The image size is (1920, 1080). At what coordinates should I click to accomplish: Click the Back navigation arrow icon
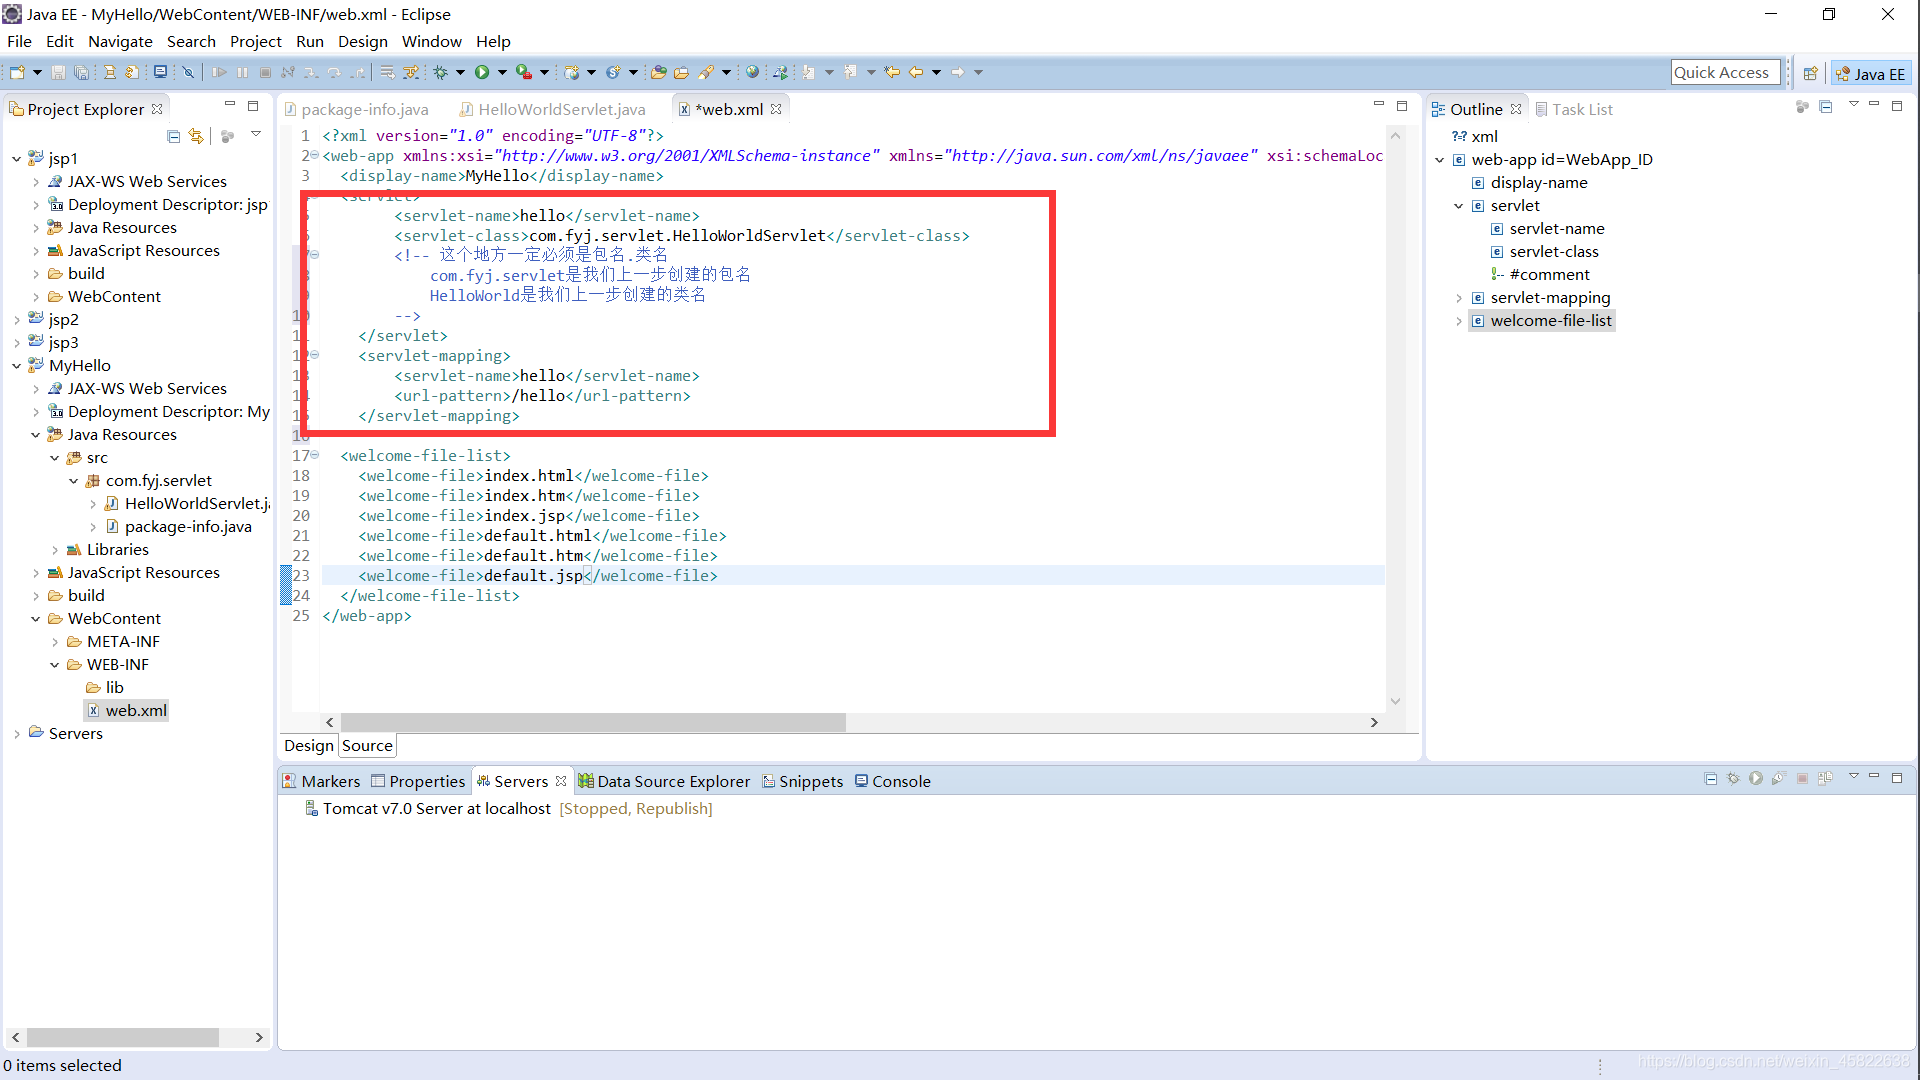point(915,72)
